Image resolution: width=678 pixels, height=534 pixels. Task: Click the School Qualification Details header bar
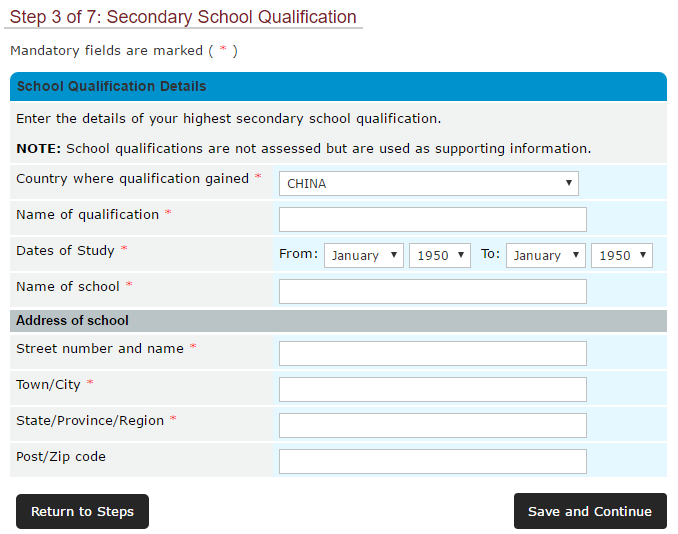pos(338,87)
